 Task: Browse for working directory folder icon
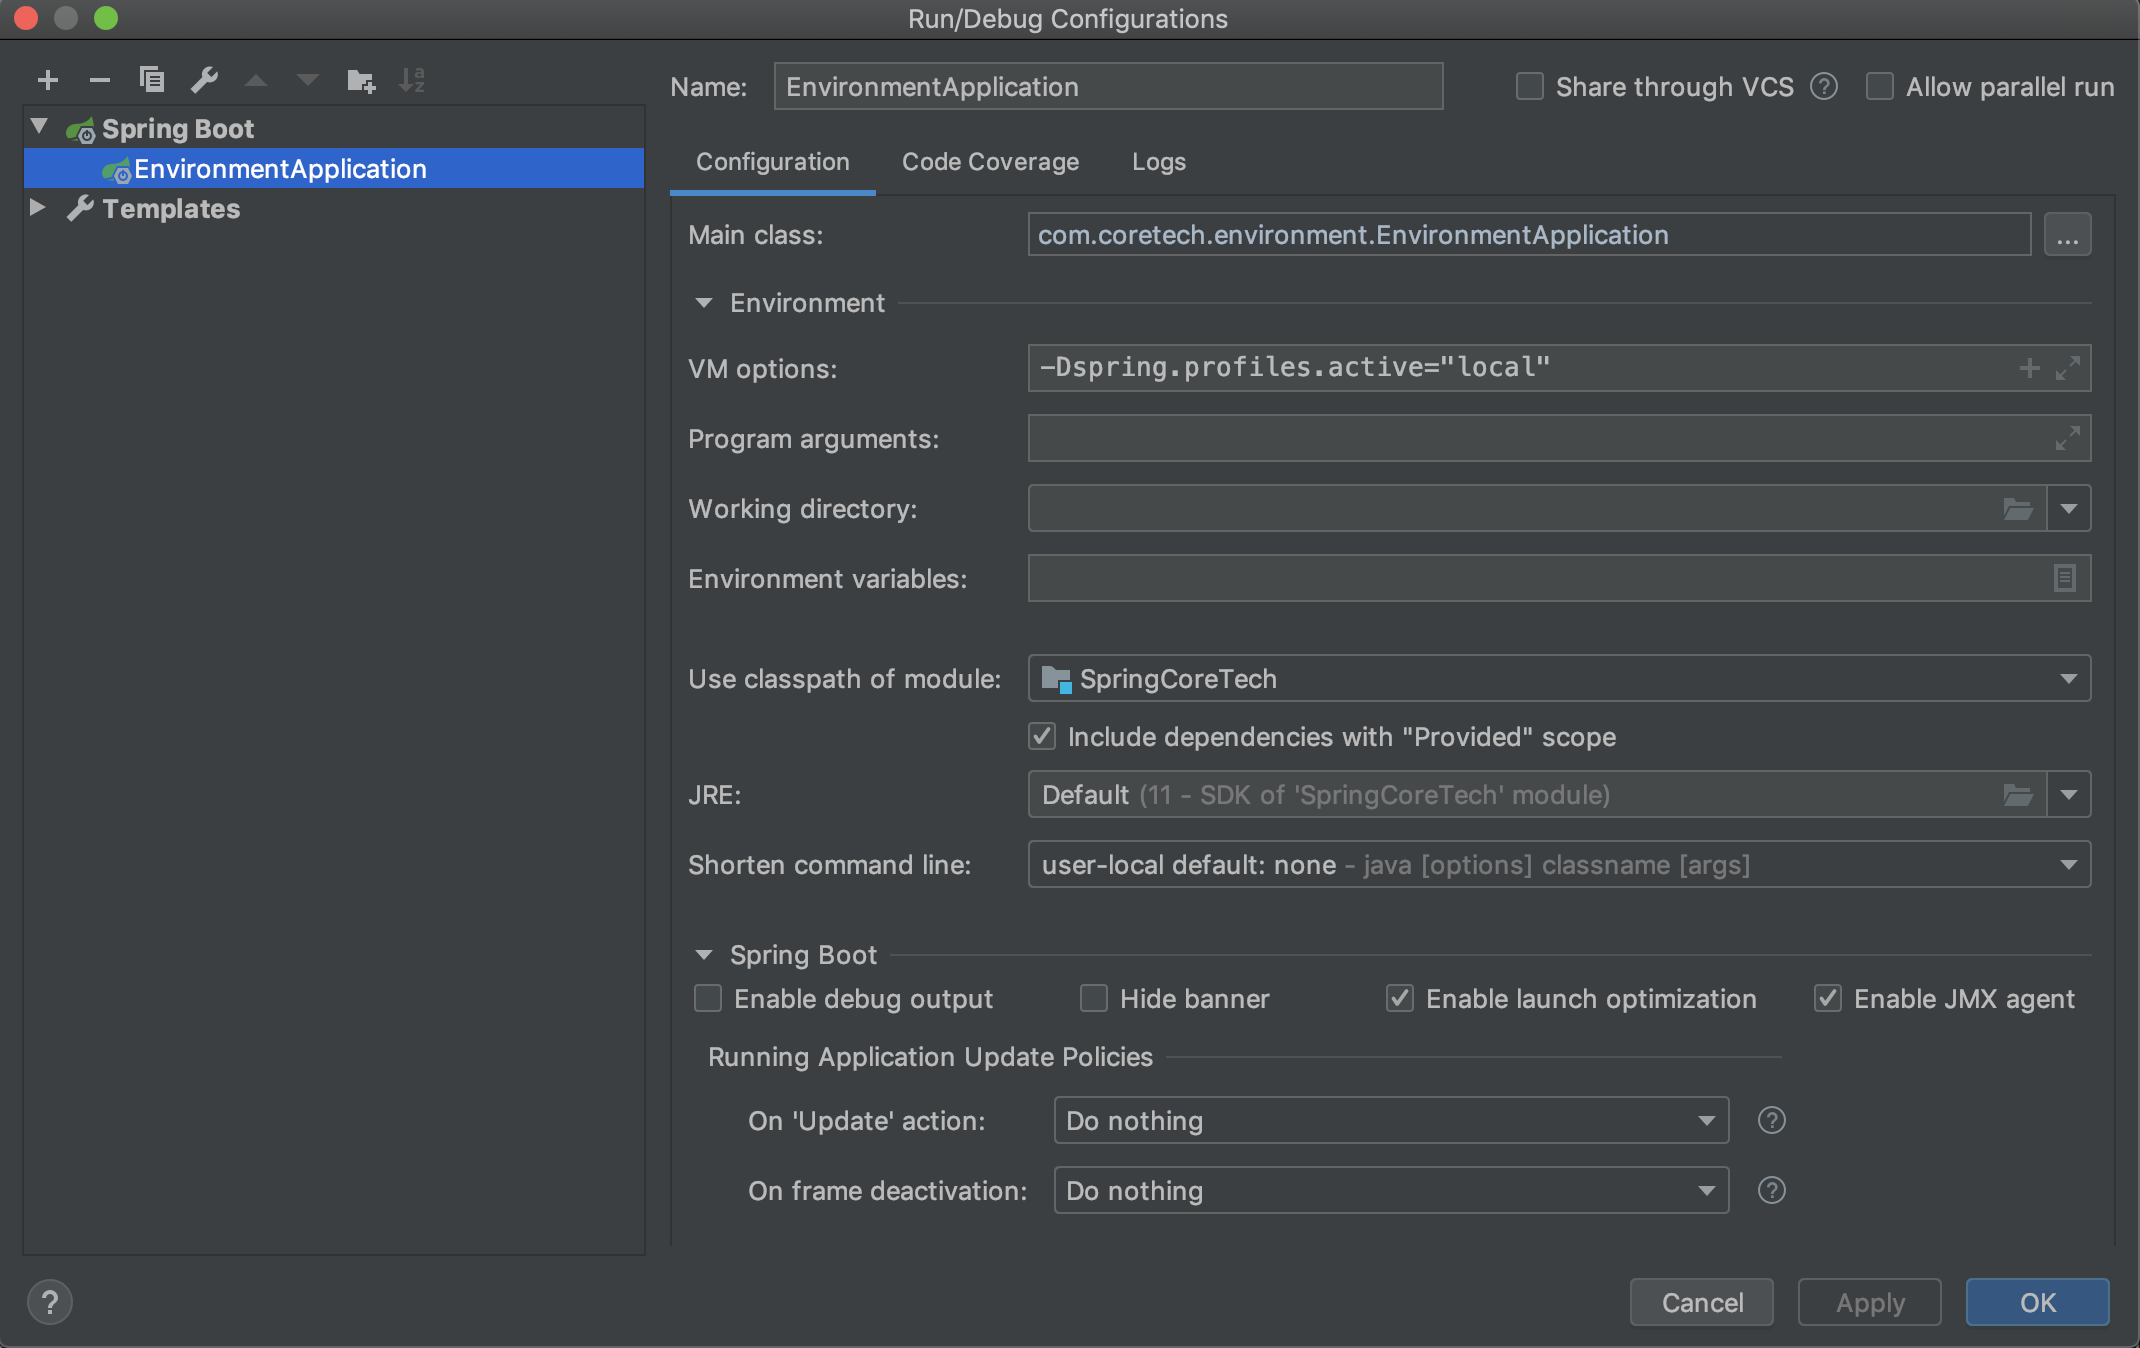[2017, 509]
